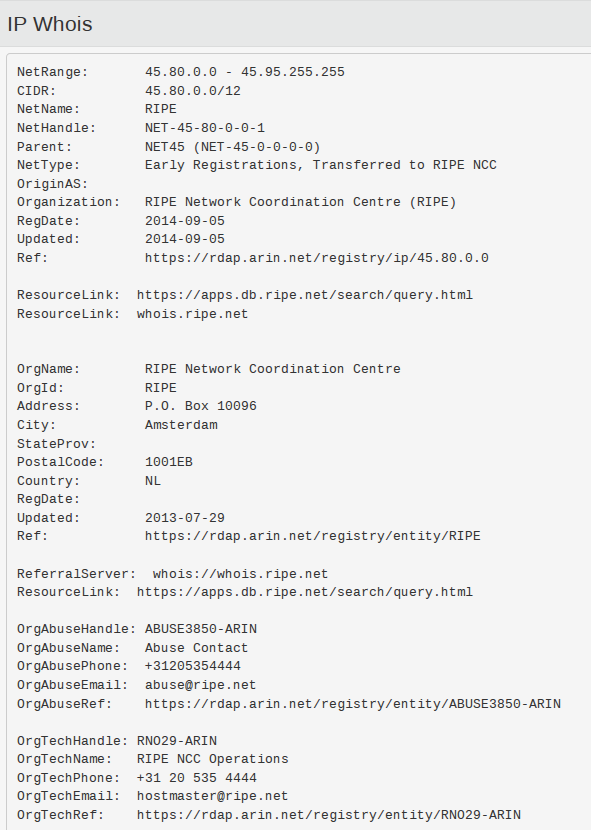Image resolution: width=591 pixels, height=830 pixels.
Task: Click the PostalCode value 1001EB
Action: [169, 462]
